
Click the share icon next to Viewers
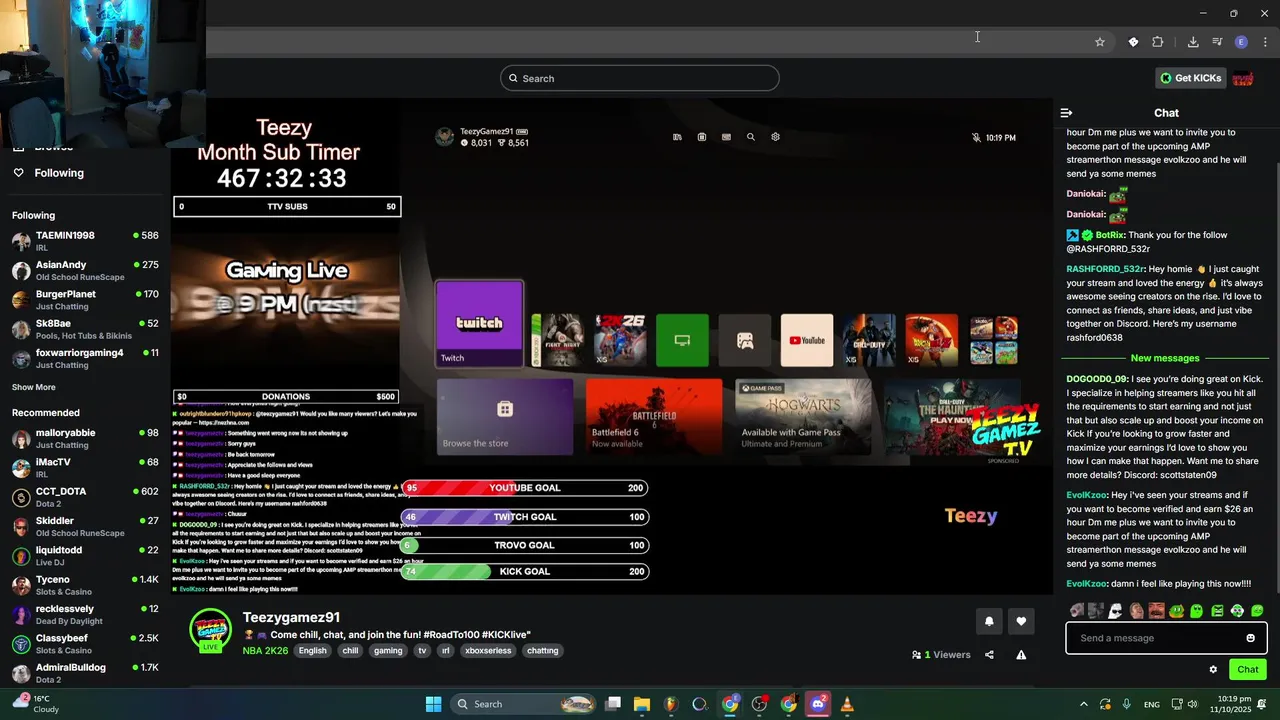(989, 655)
